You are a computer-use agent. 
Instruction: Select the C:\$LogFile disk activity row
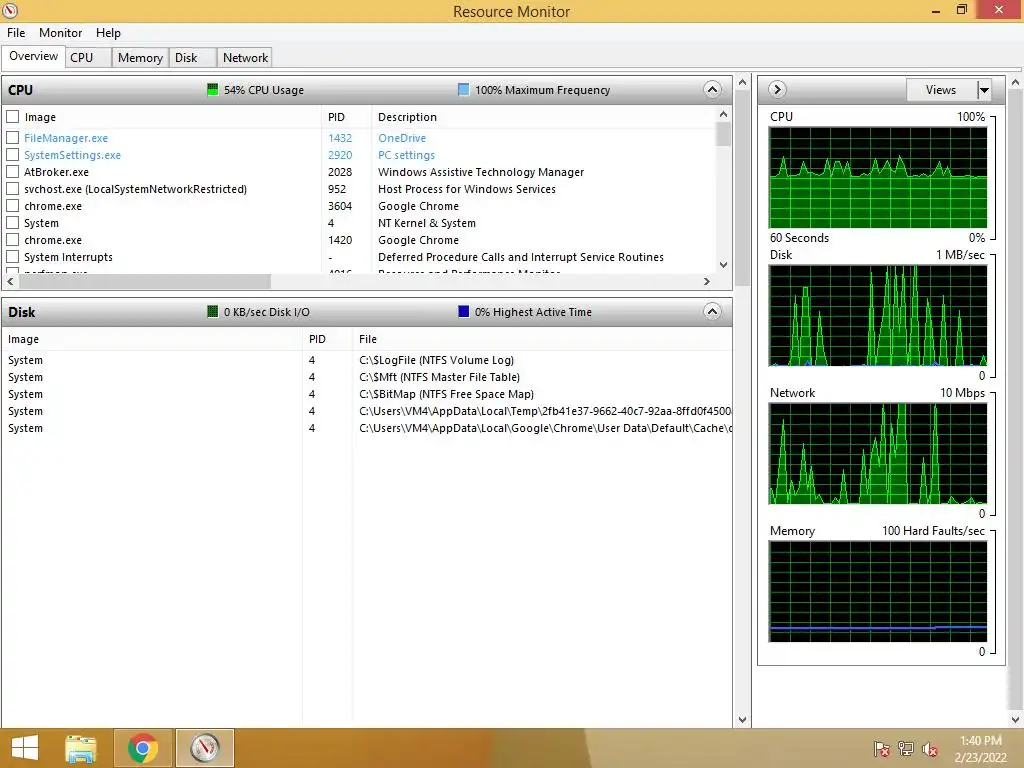366,360
